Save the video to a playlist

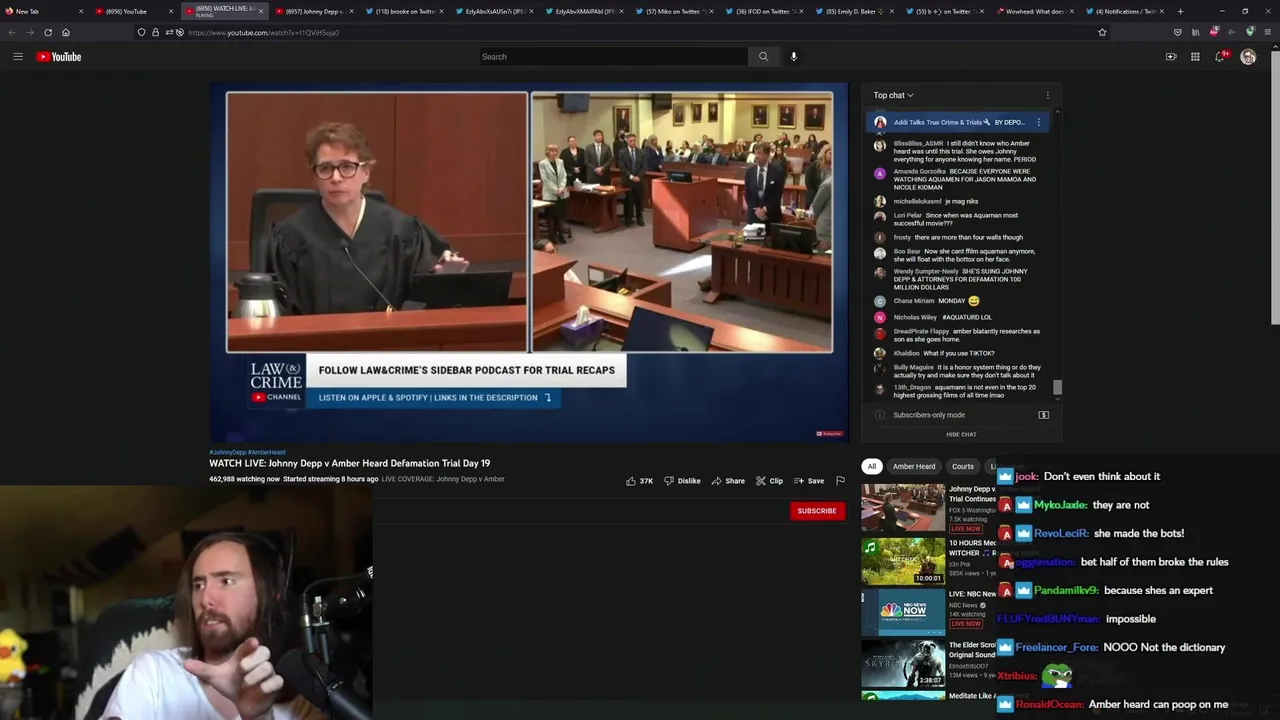[x=809, y=481]
